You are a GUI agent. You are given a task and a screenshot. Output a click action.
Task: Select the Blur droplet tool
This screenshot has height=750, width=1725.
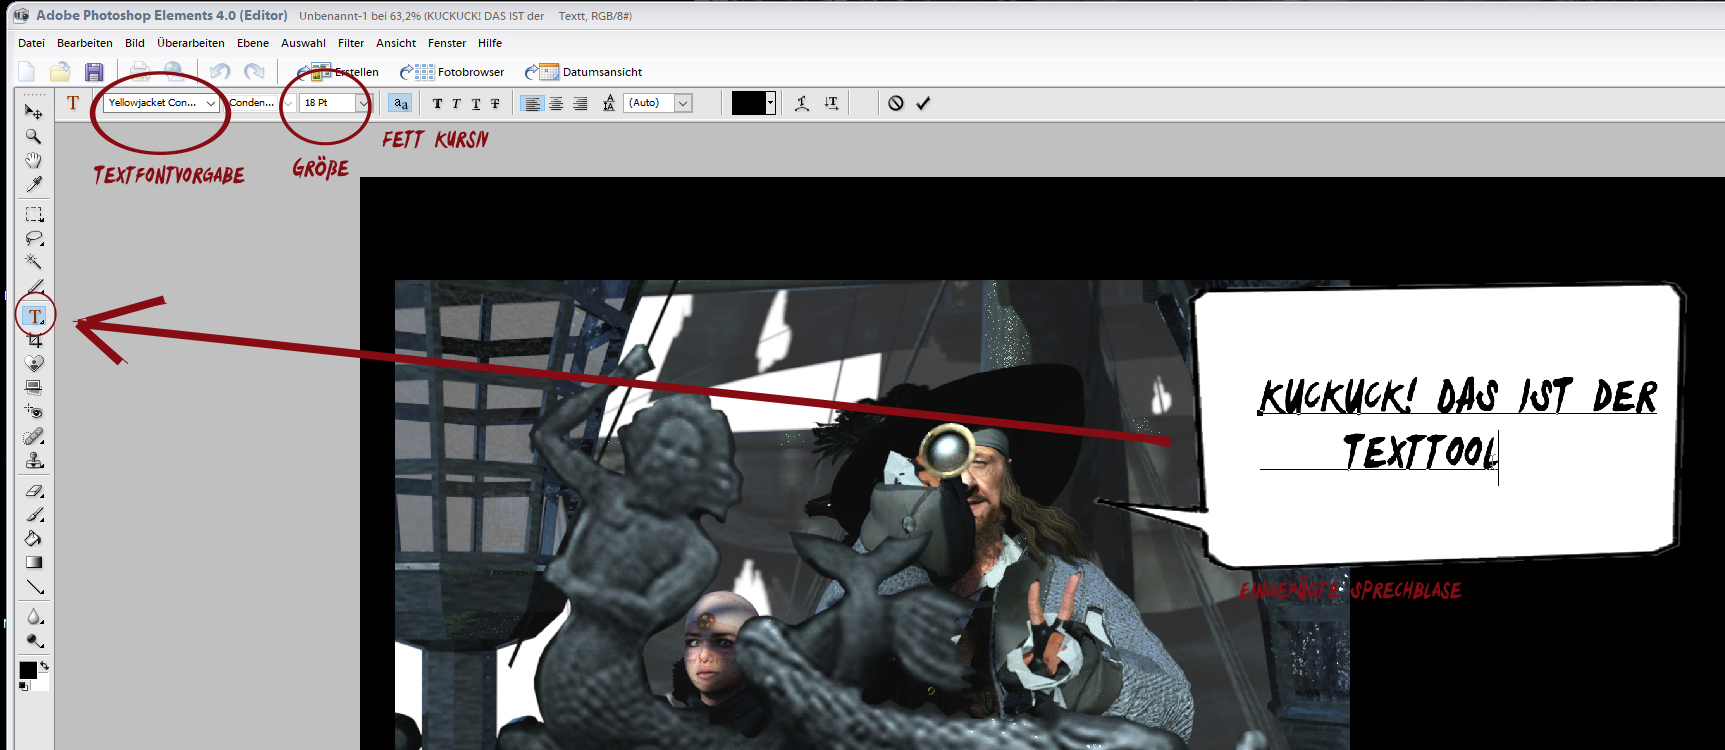pos(34,617)
